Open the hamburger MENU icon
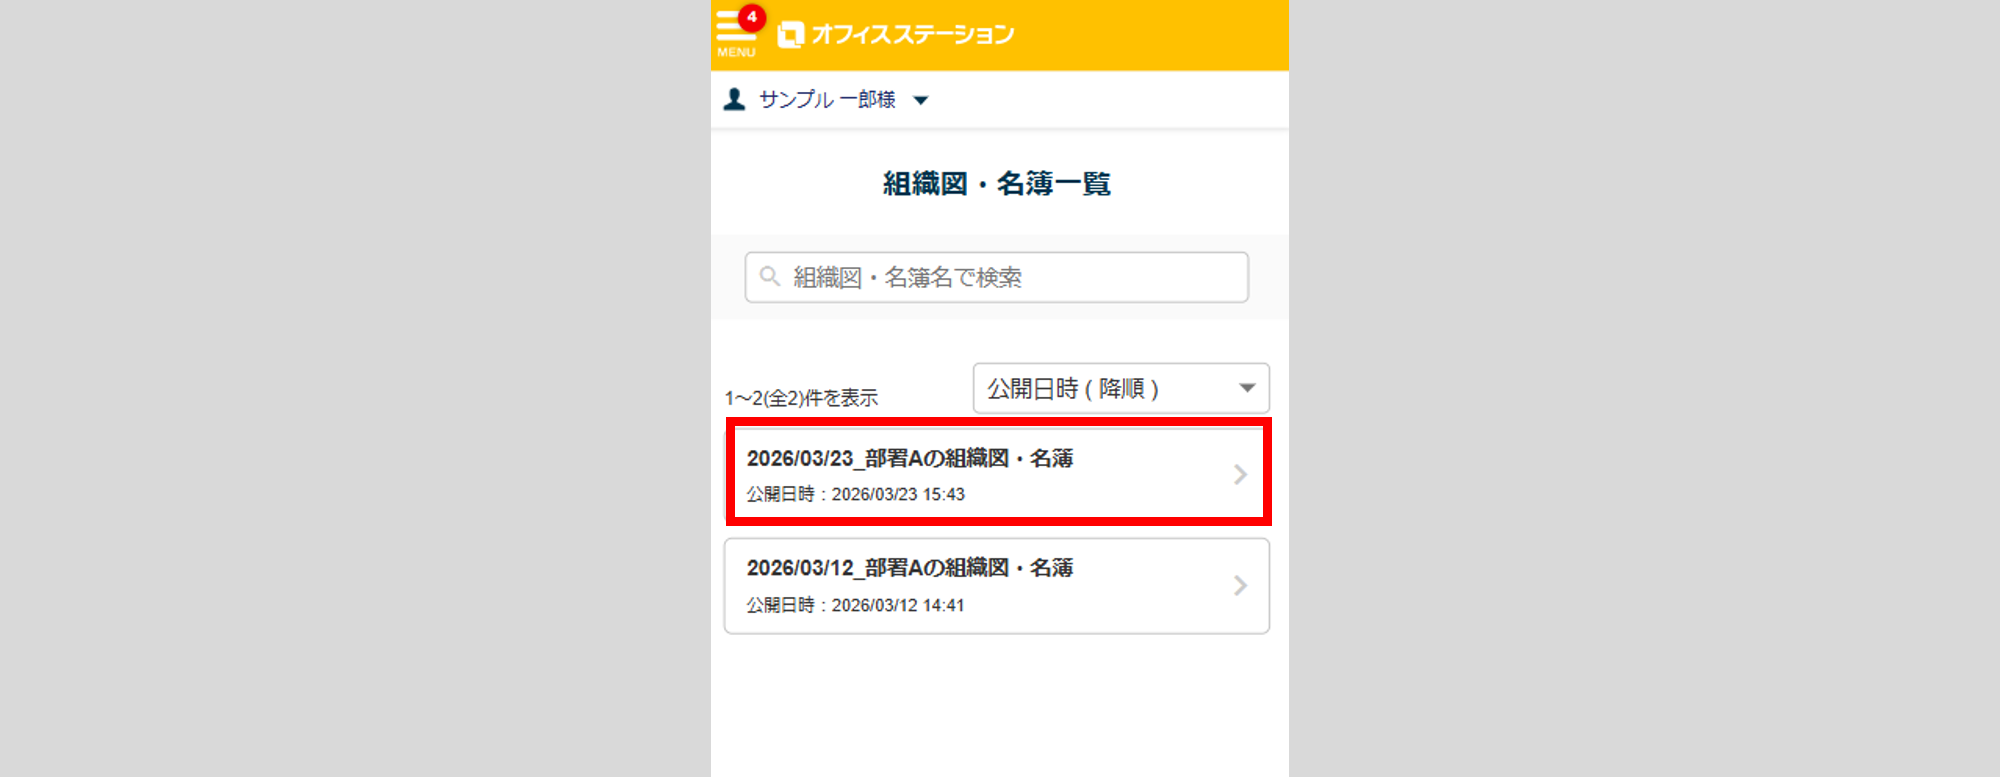This screenshot has width=2000, height=777. point(733,28)
